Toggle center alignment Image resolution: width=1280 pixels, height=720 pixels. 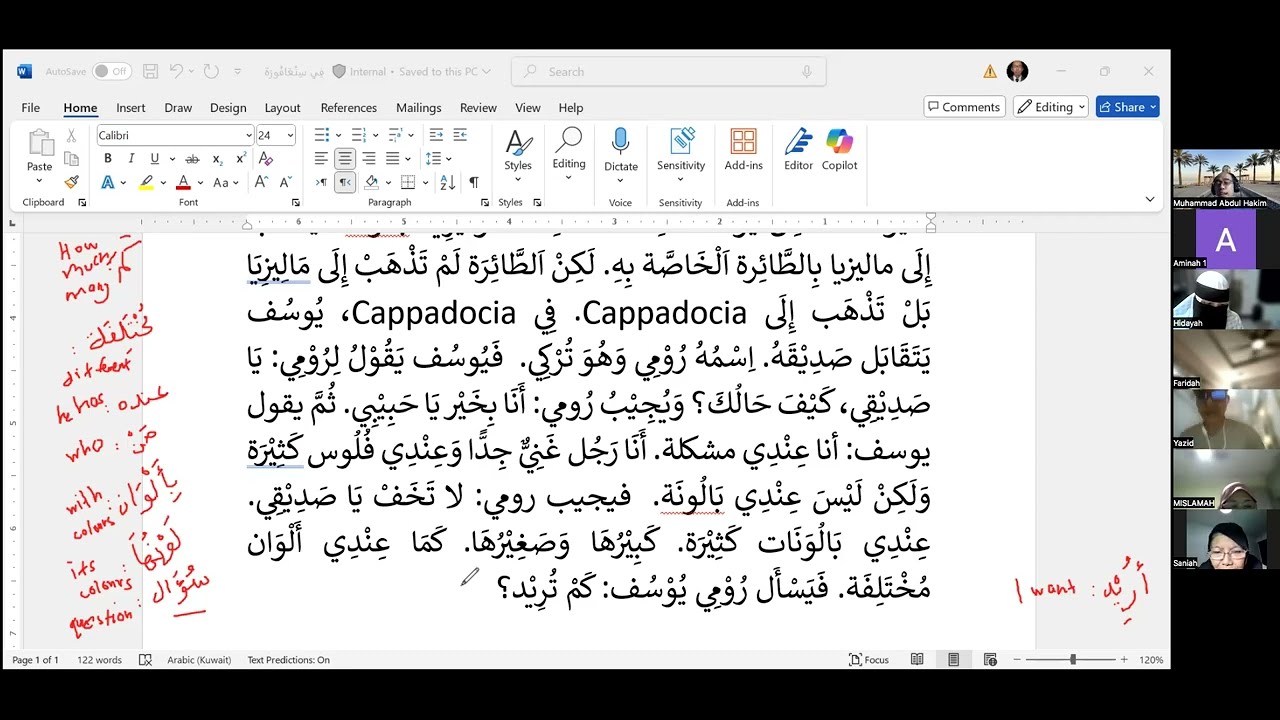(x=345, y=159)
